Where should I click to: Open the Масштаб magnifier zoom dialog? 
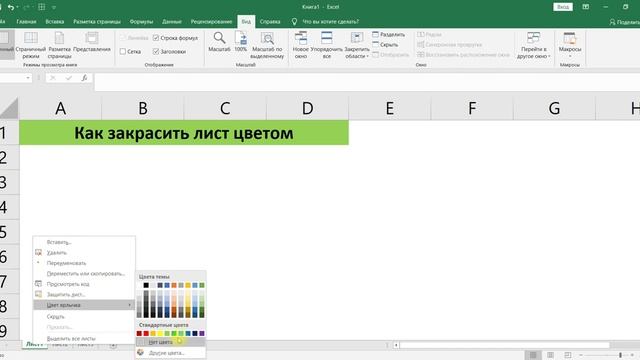(x=219, y=41)
